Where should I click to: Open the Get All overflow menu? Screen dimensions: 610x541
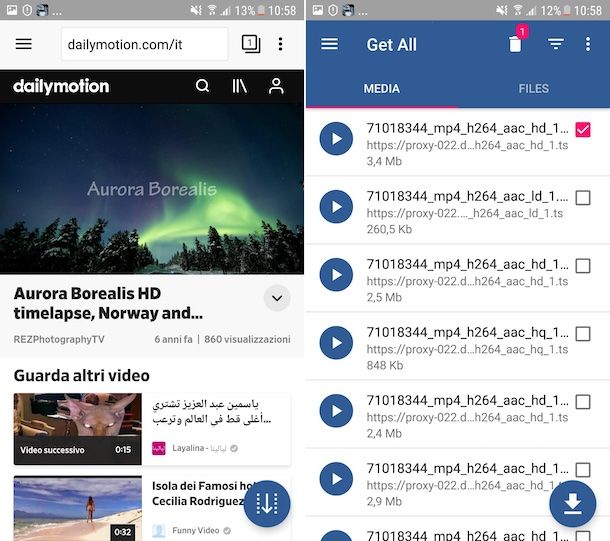tap(588, 44)
